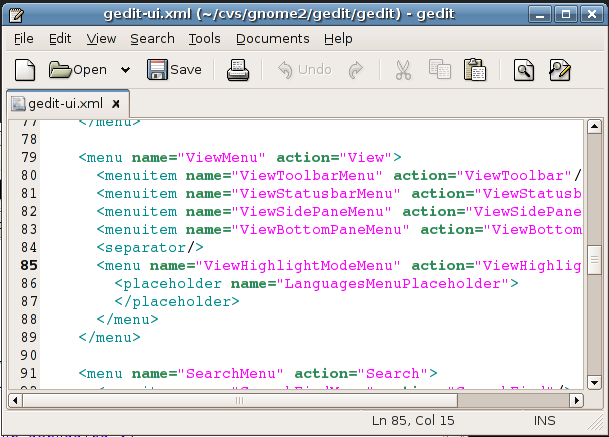The width and height of the screenshot is (609, 437).
Task: Click "ViewToolbarMenu" text on line 80
Action: click(307, 176)
